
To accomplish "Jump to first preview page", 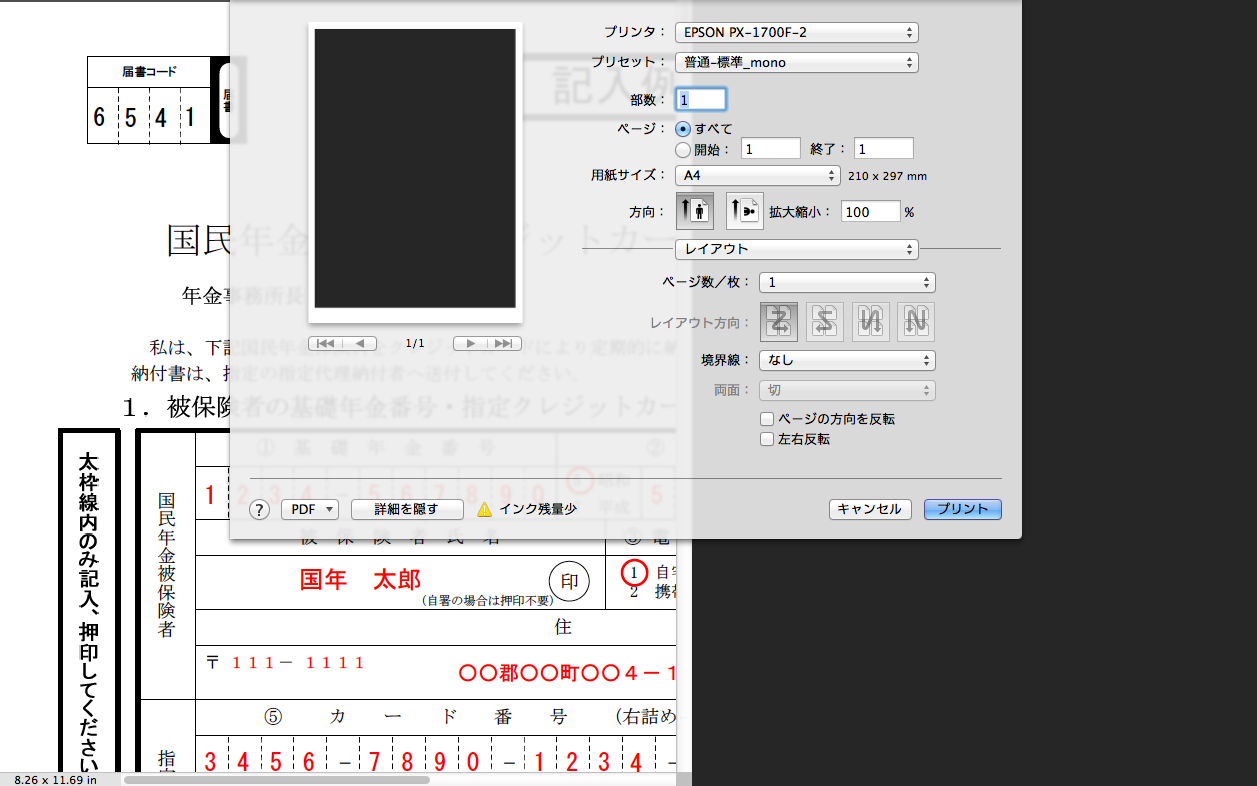I will coord(327,343).
